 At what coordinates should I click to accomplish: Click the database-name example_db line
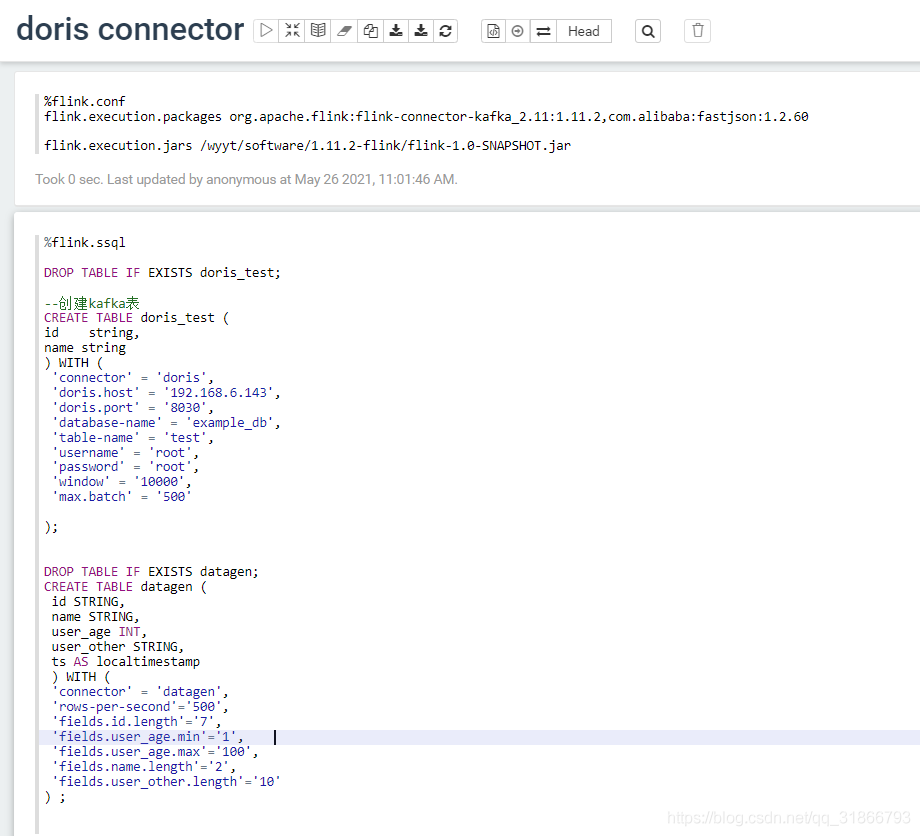(x=166, y=422)
